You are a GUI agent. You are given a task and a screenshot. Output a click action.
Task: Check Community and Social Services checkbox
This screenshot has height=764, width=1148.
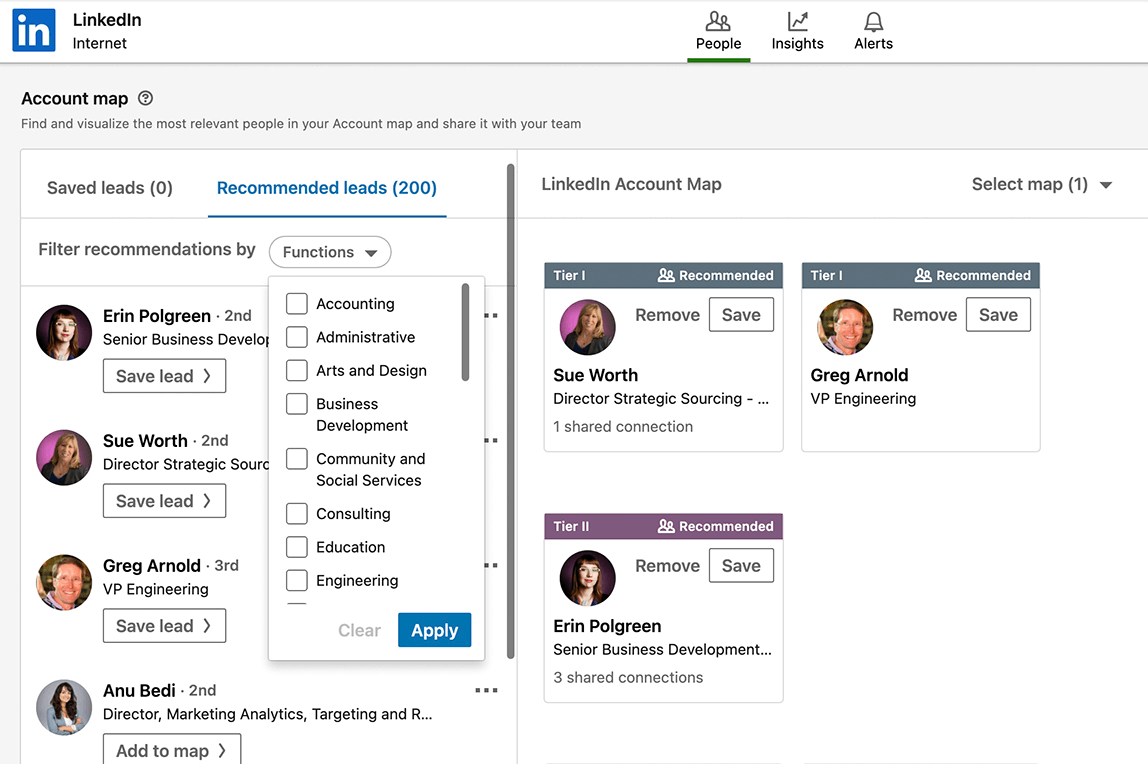coord(297,459)
